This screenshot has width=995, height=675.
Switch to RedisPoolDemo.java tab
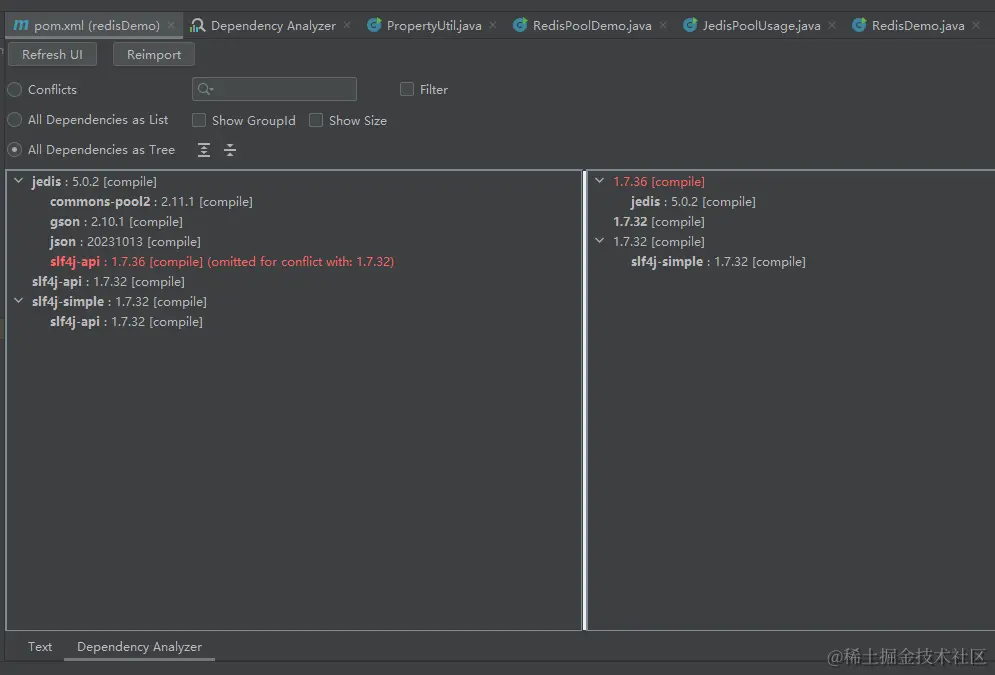[592, 25]
